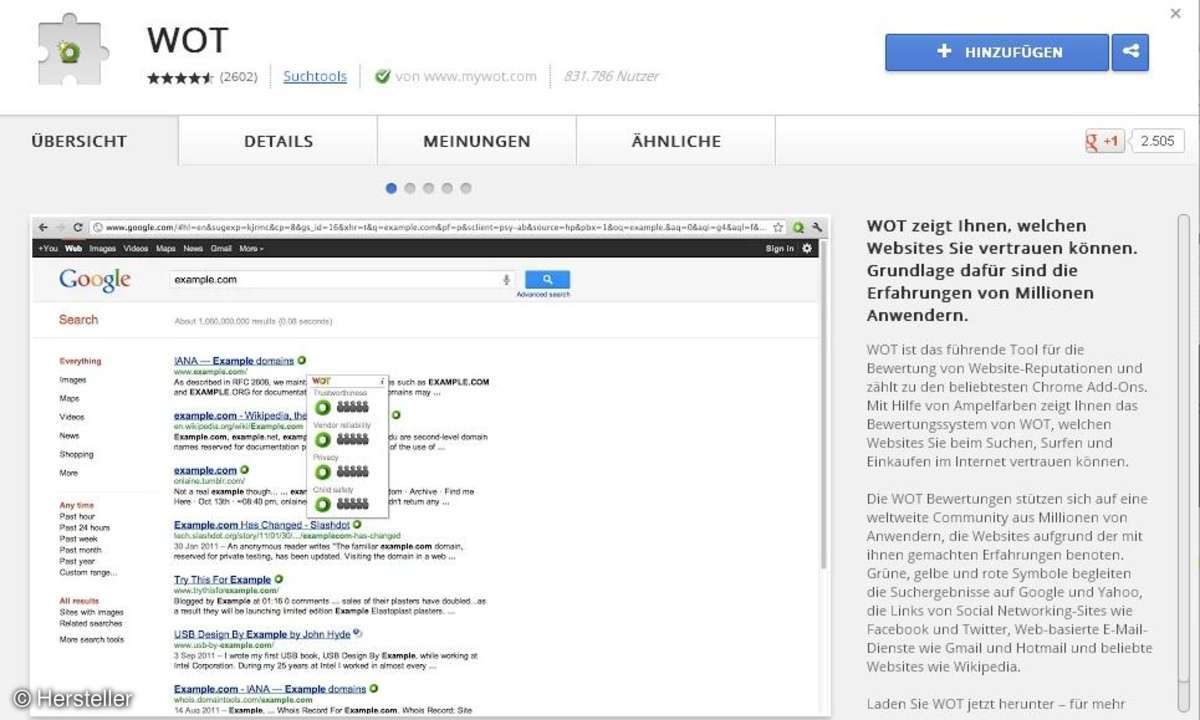This screenshot has width=1200, height=720.
Task: Expand More under the Shopping sidebar entry
Action: coord(68,472)
